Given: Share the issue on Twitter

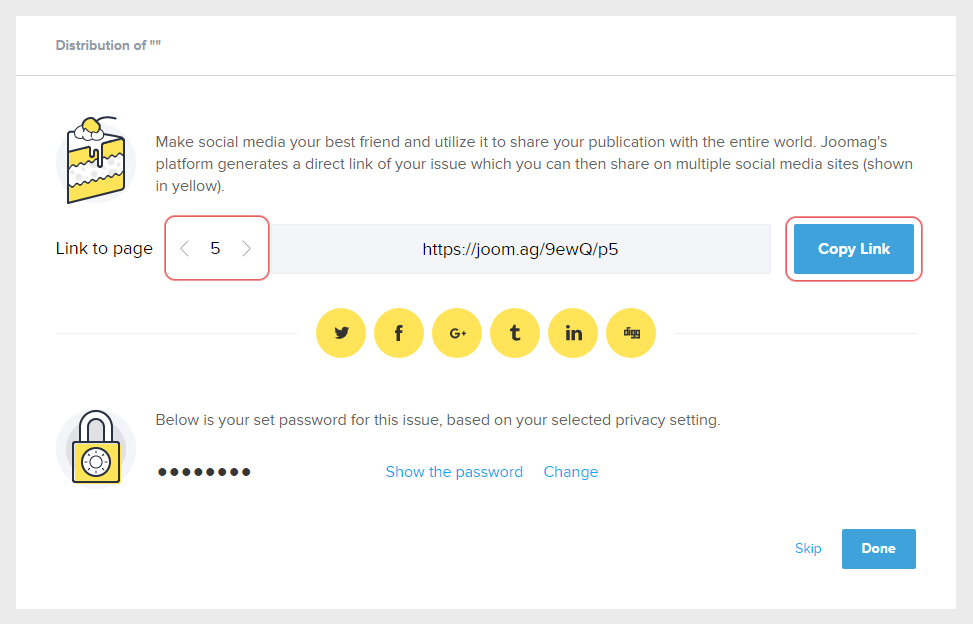Looking at the screenshot, I should [x=341, y=333].
